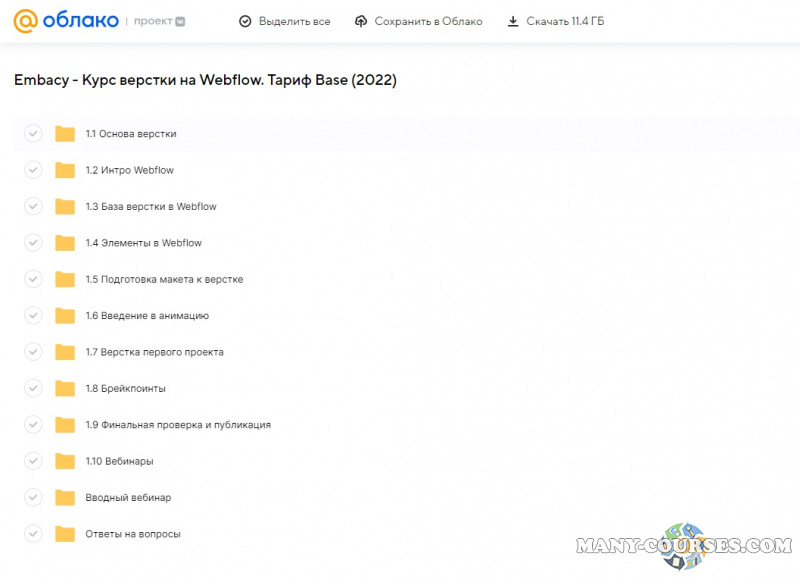
Task: Select checkbox for 1.3 База верстки в Webflow
Action: (x=33, y=206)
